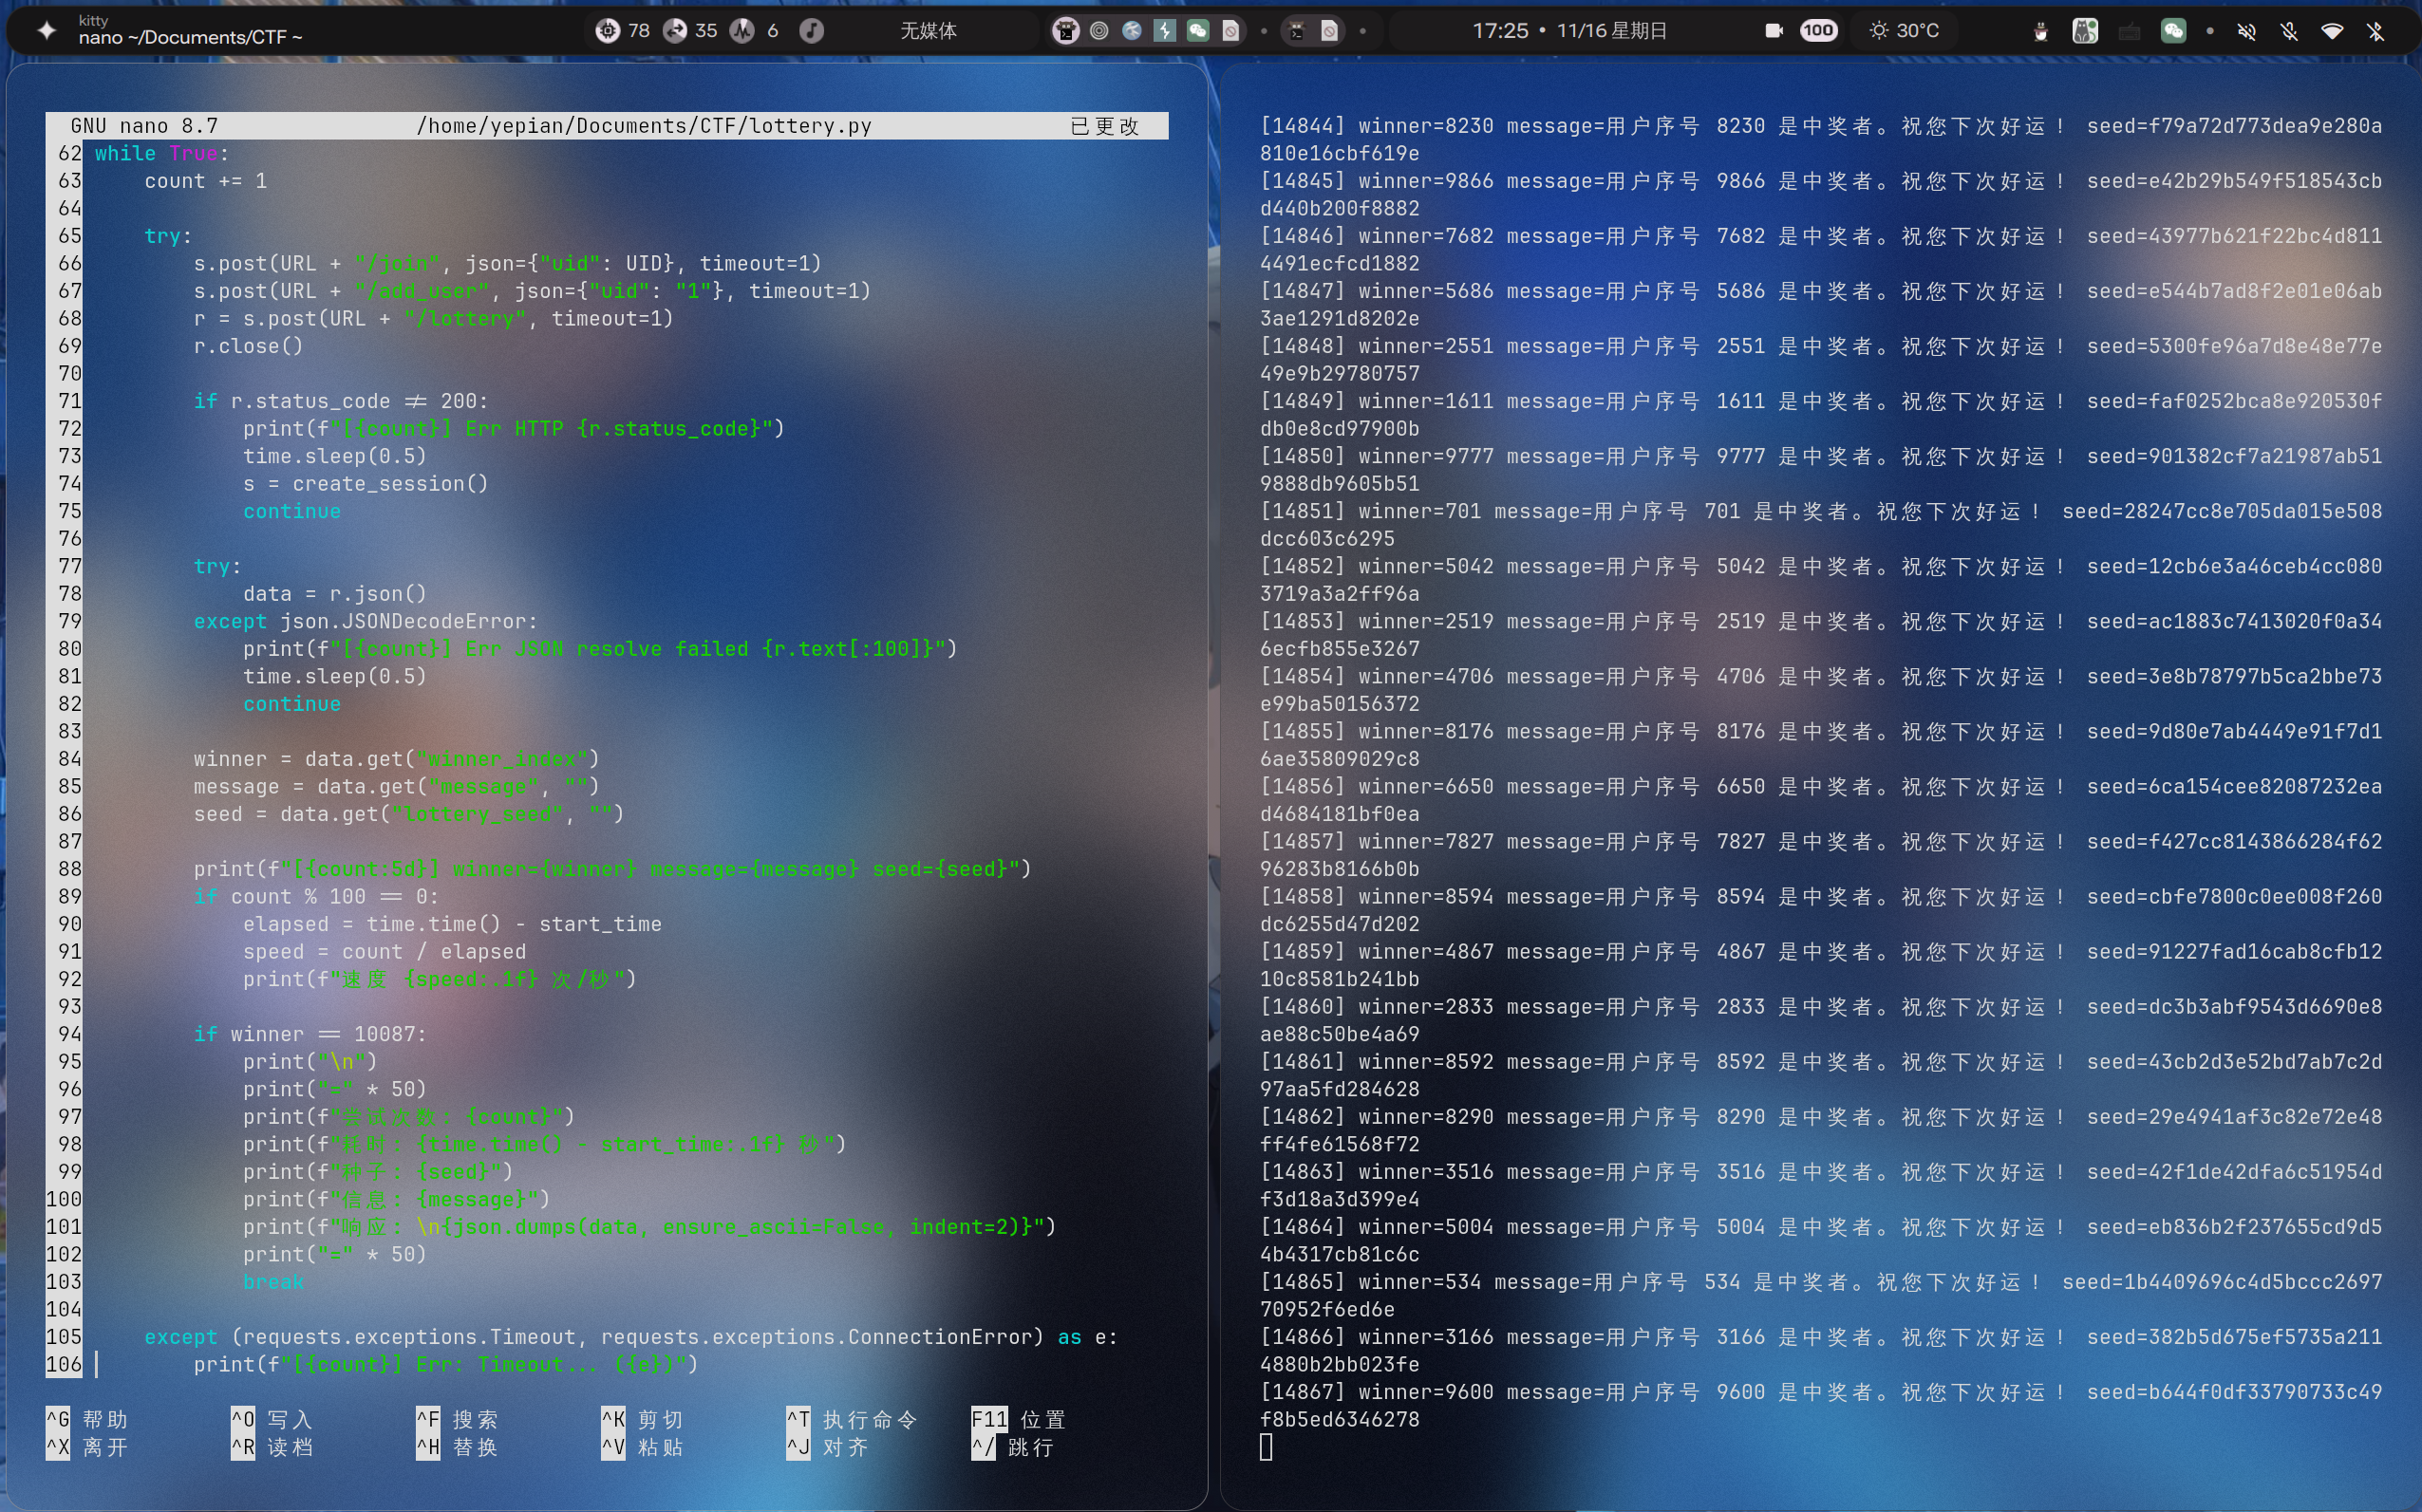
Task: Open the green WeChat system tray icon
Action: tap(2174, 31)
